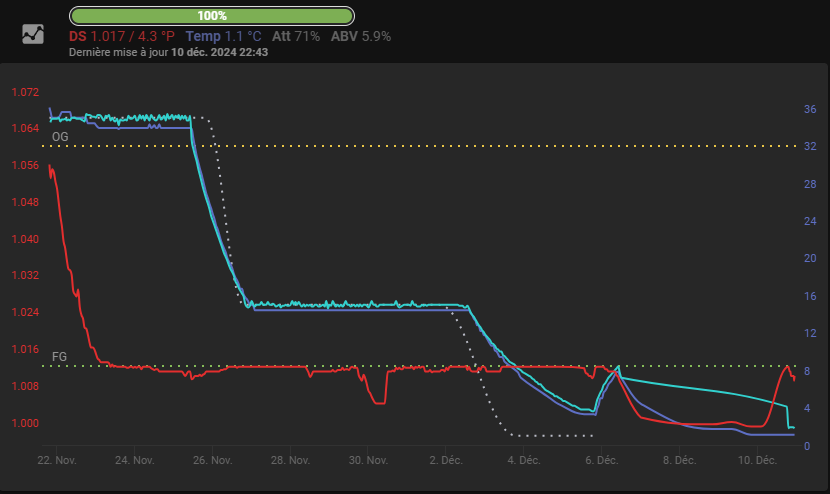This screenshot has height=494, width=830.
Task: Click the 6. Déc. date on the x-axis
Action: click(x=601, y=461)
